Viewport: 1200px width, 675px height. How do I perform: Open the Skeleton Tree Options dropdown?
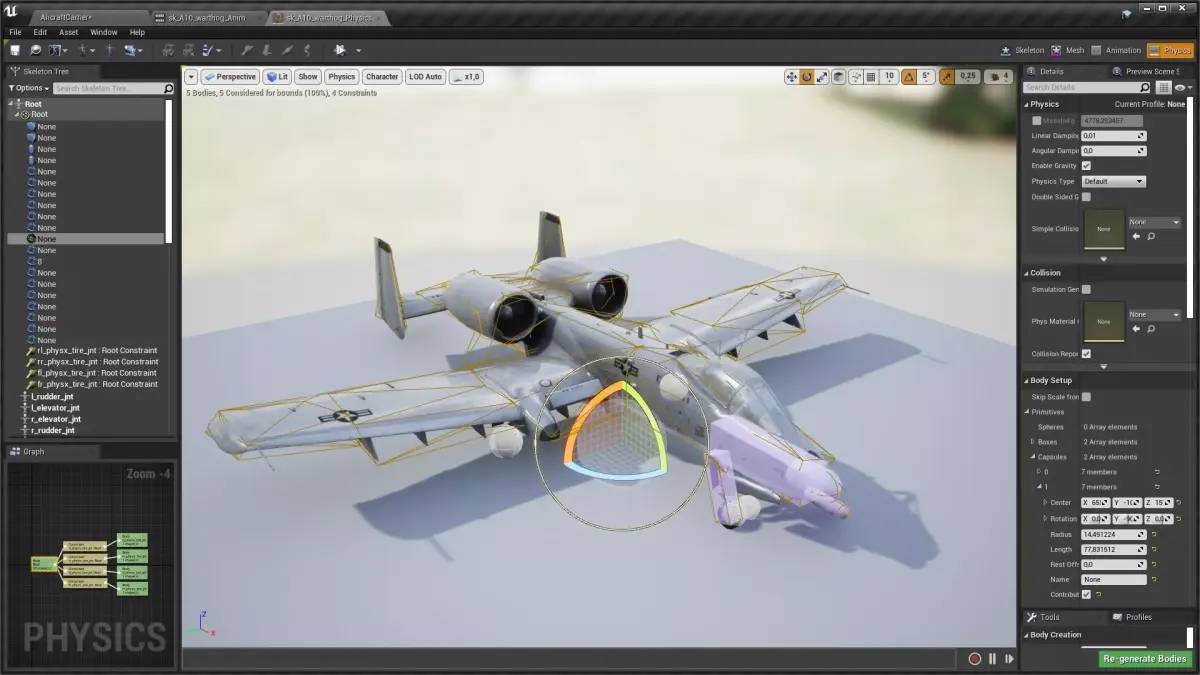(29, 88)
